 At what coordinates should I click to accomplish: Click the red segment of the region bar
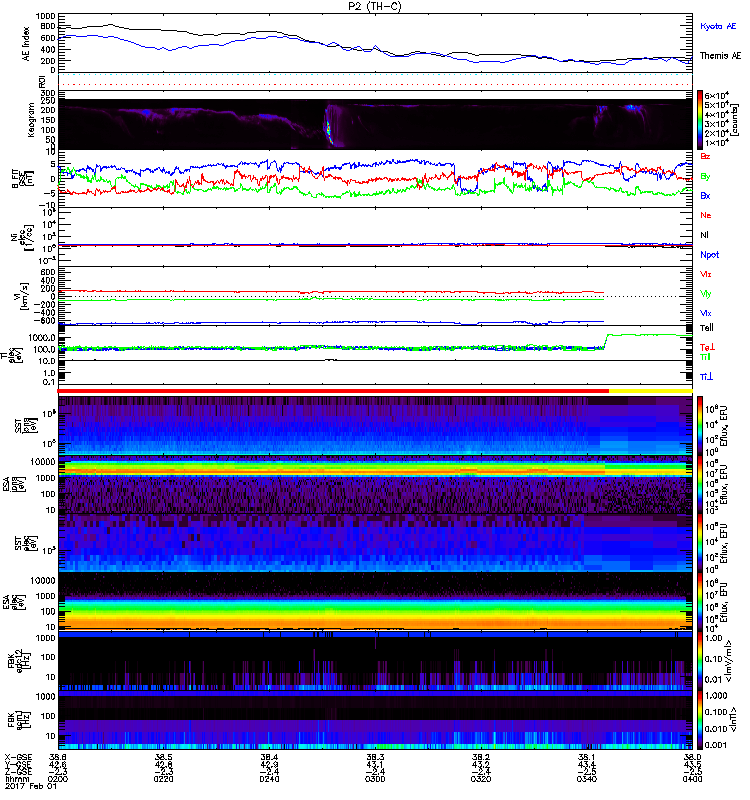[333, 391]
